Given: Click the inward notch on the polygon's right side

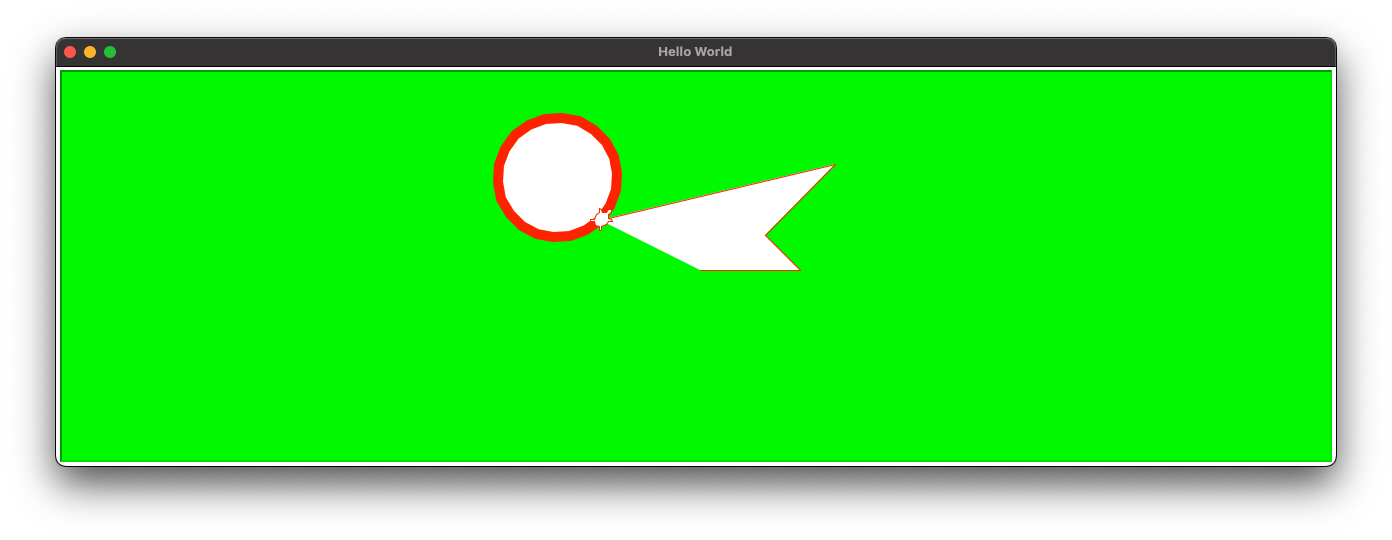Looking at the screenshot, I should pos(767,235).
